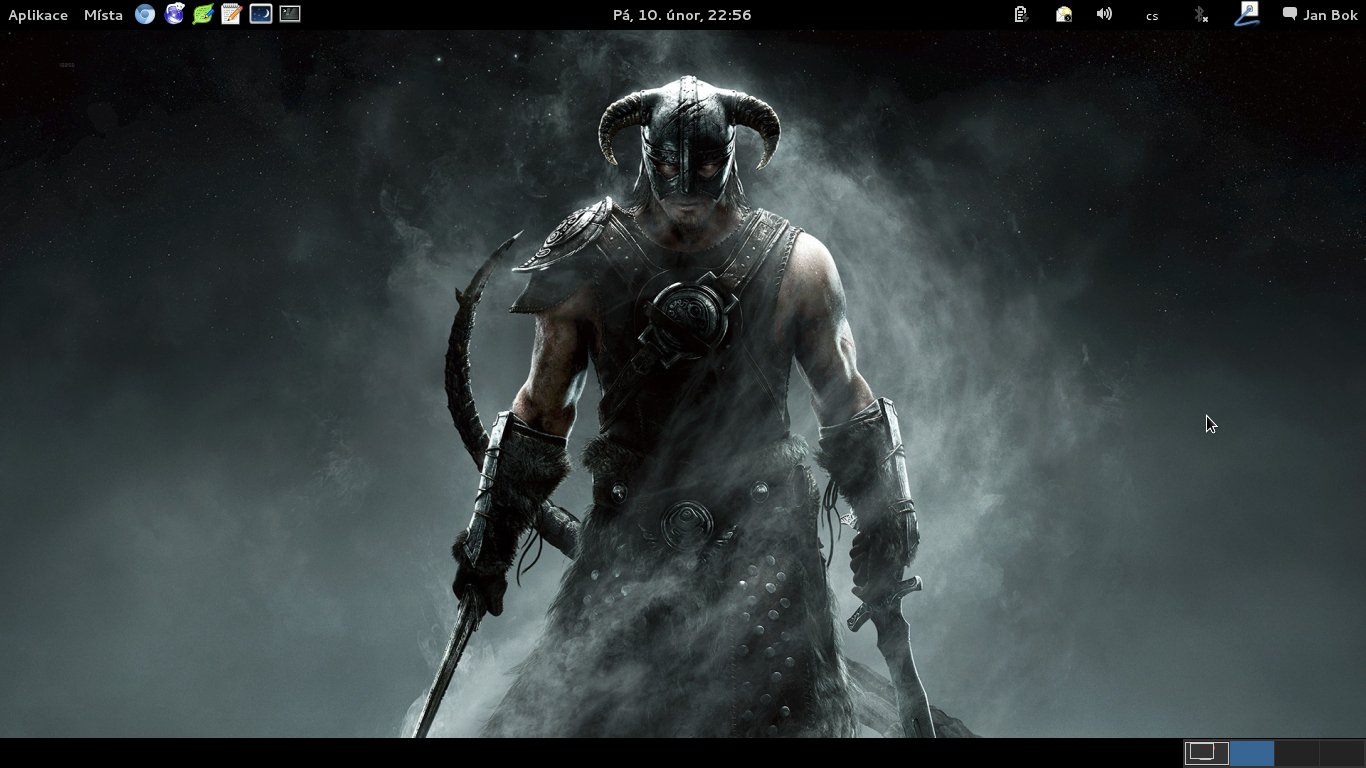Switch to first workspace with window outline
The image size is (1366, 768).
1206,753
